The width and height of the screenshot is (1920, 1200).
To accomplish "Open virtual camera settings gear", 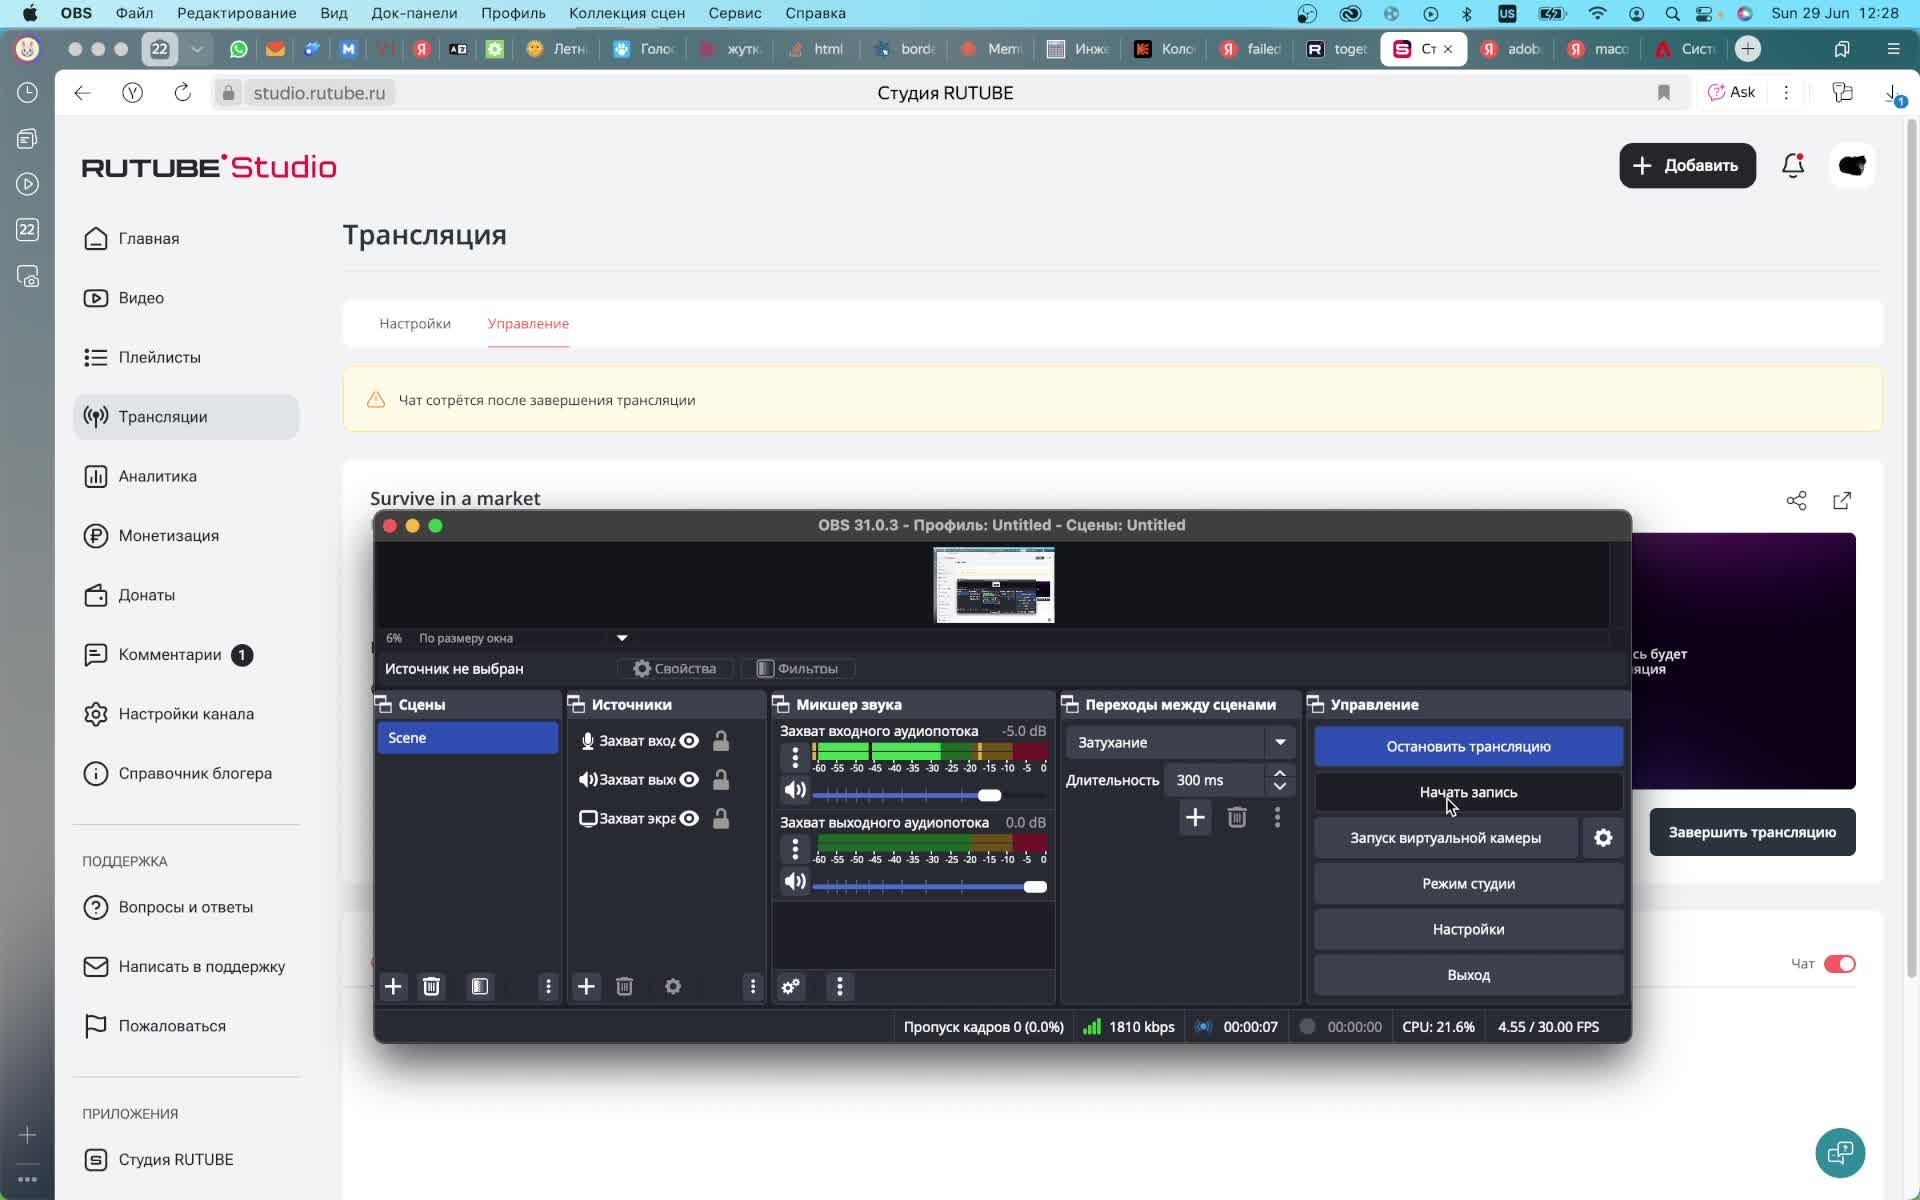I will coord(1603,838).
